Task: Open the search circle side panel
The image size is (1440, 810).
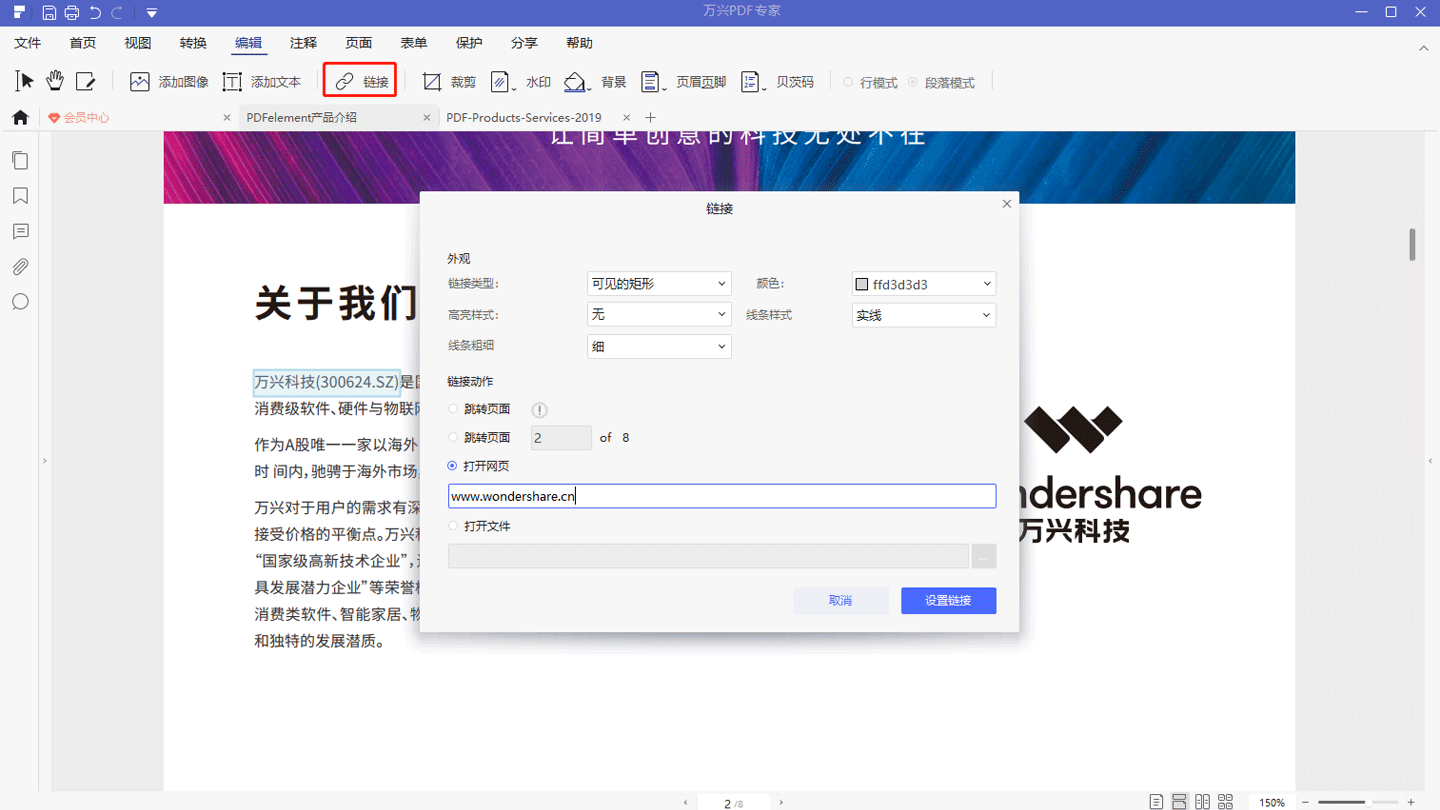Action: click(20, 302)
